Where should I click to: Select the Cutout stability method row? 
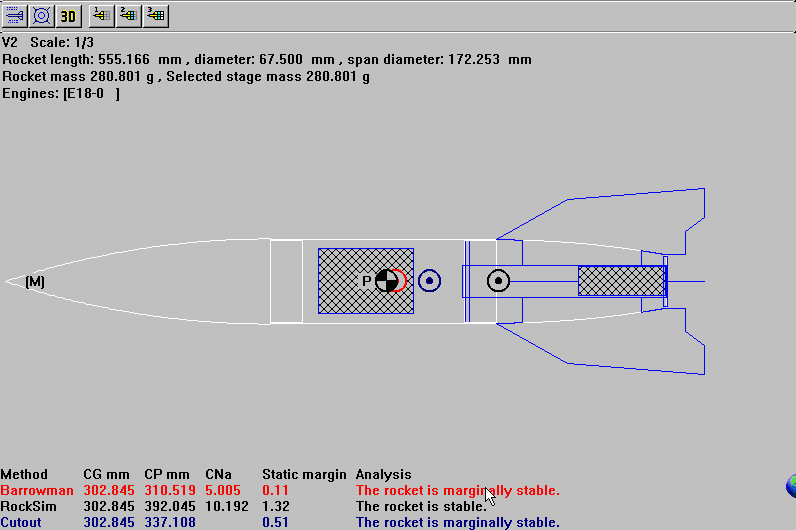pos(22,522)
